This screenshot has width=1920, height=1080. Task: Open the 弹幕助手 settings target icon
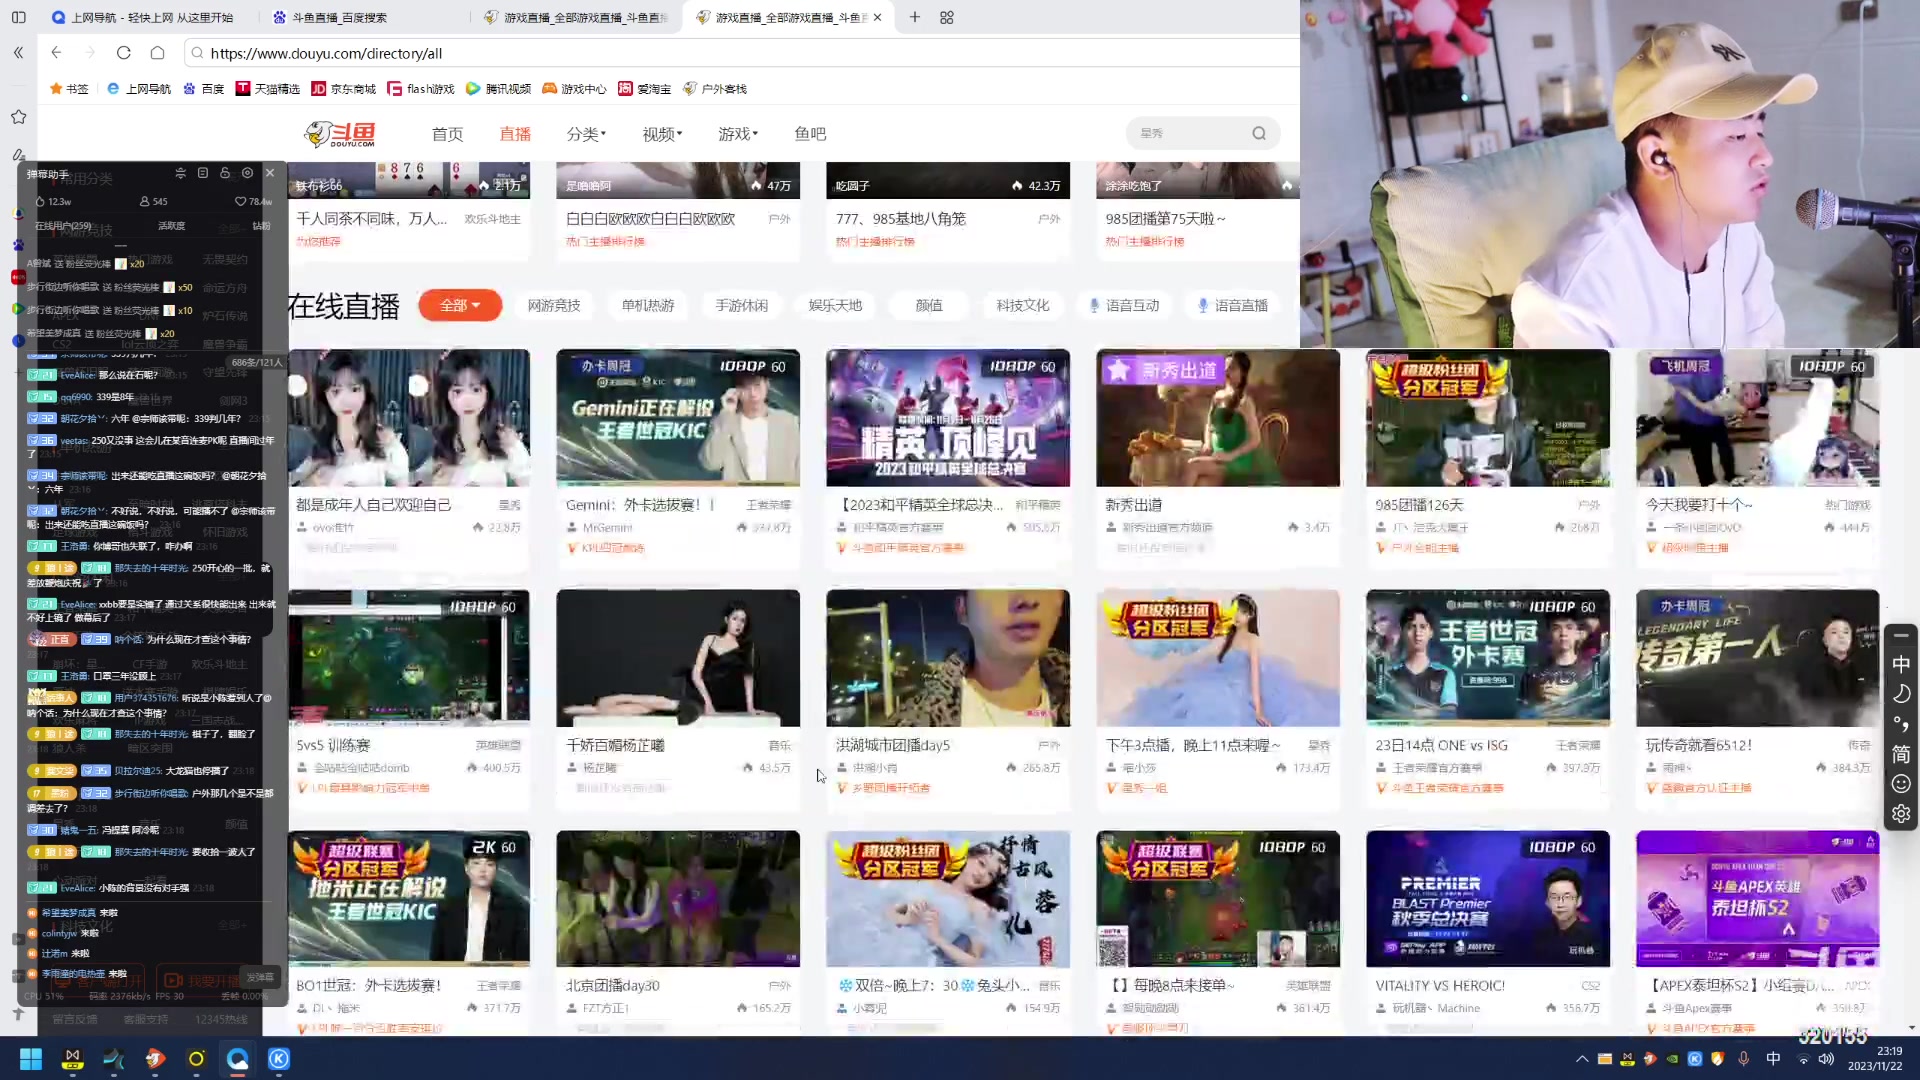tap(247, 173)
